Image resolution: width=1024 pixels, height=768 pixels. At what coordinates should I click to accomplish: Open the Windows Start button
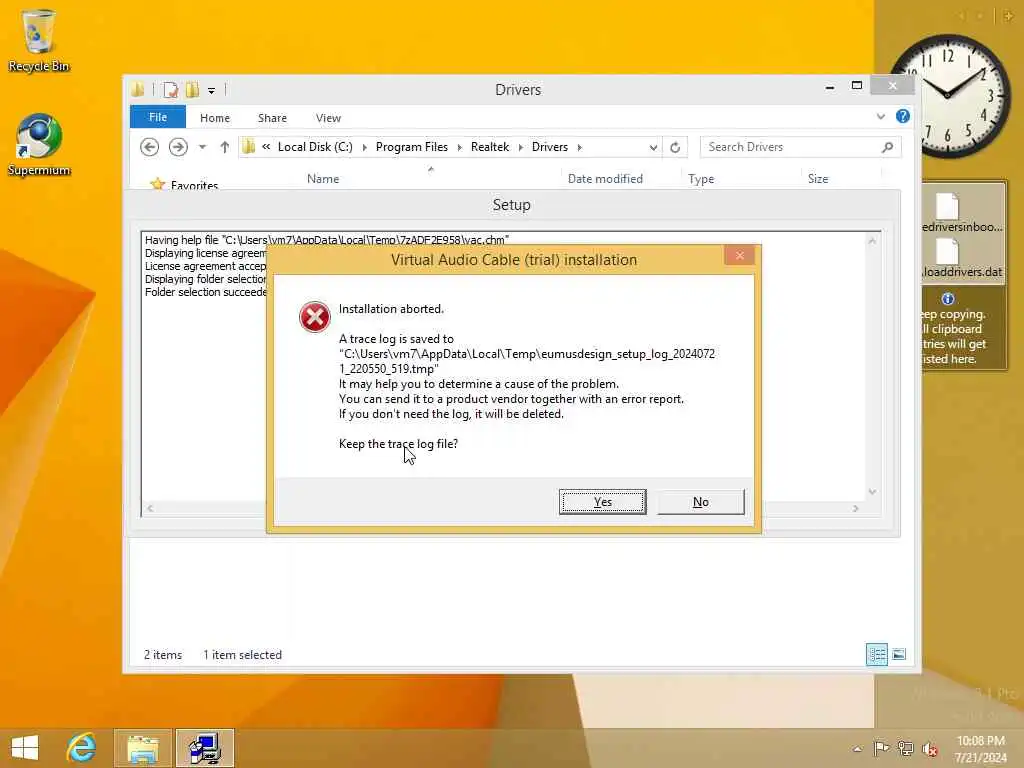click(x=25, y=748)
